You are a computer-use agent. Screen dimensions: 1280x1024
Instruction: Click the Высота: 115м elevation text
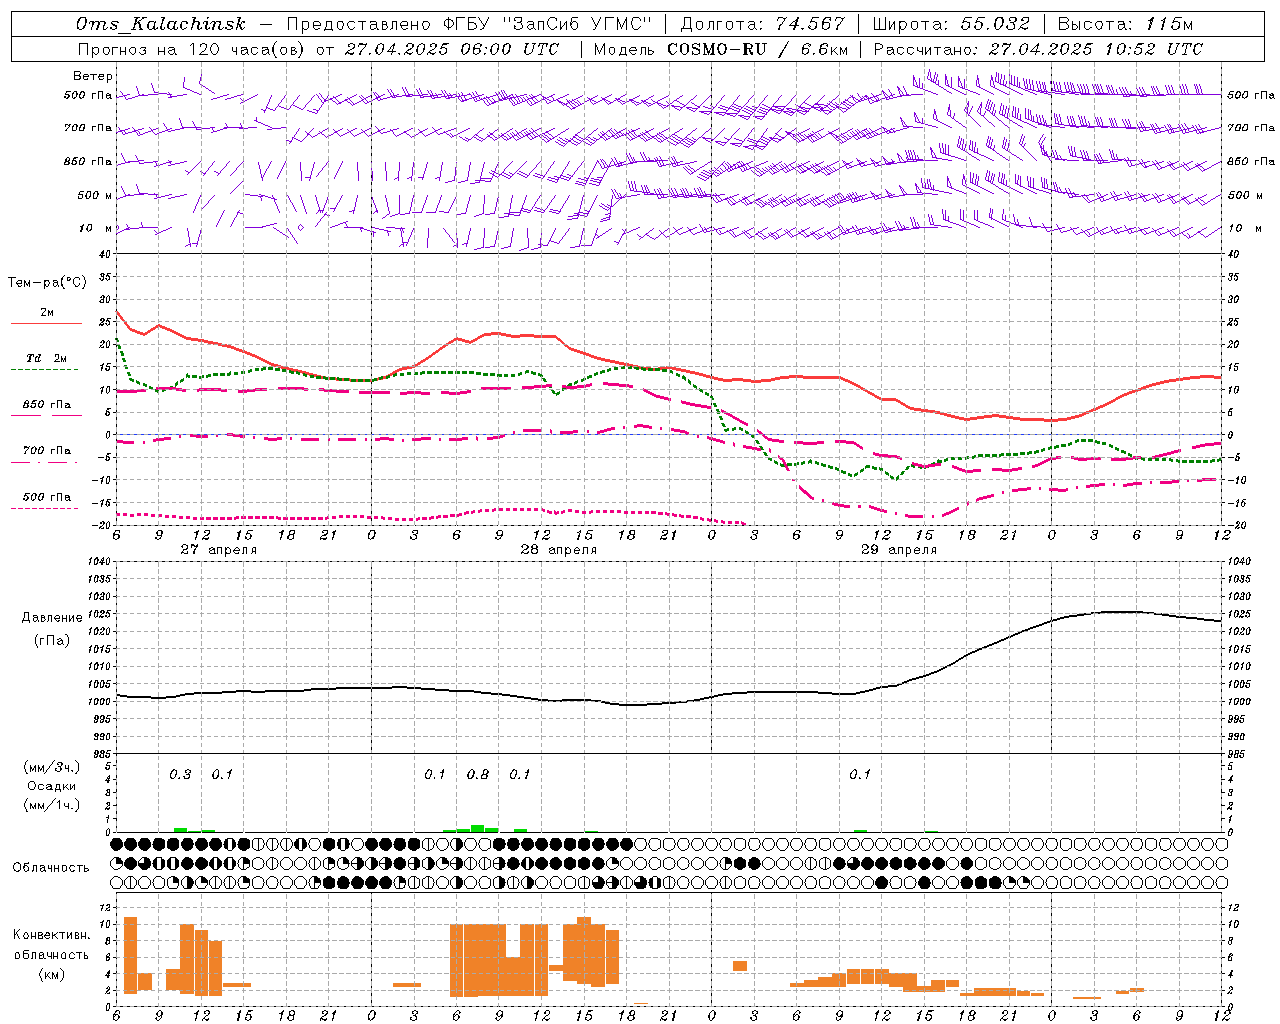[1125, 24]
